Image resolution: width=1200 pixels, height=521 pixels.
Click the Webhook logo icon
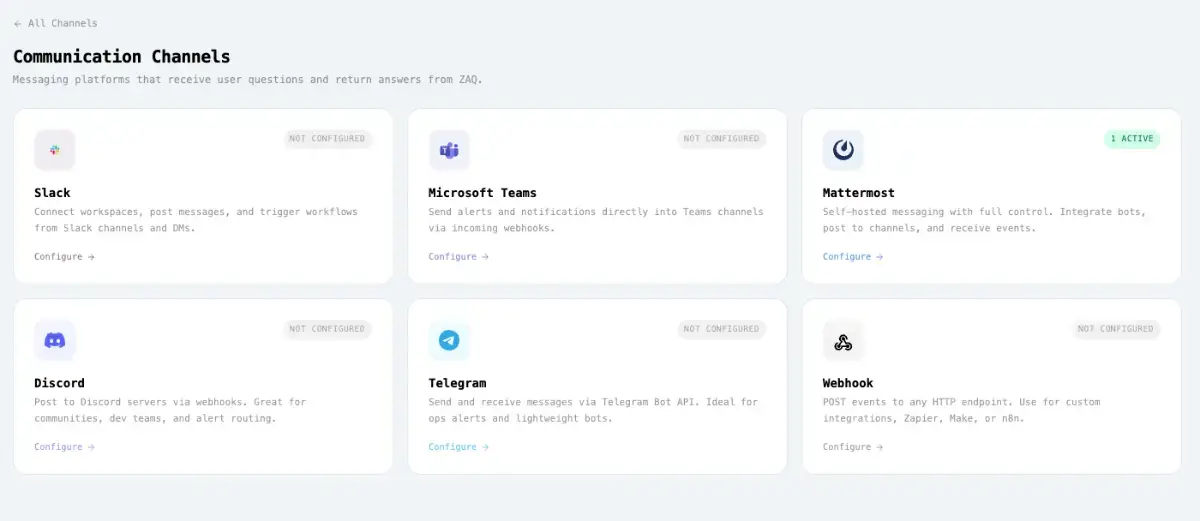click(x=843, y=342)
